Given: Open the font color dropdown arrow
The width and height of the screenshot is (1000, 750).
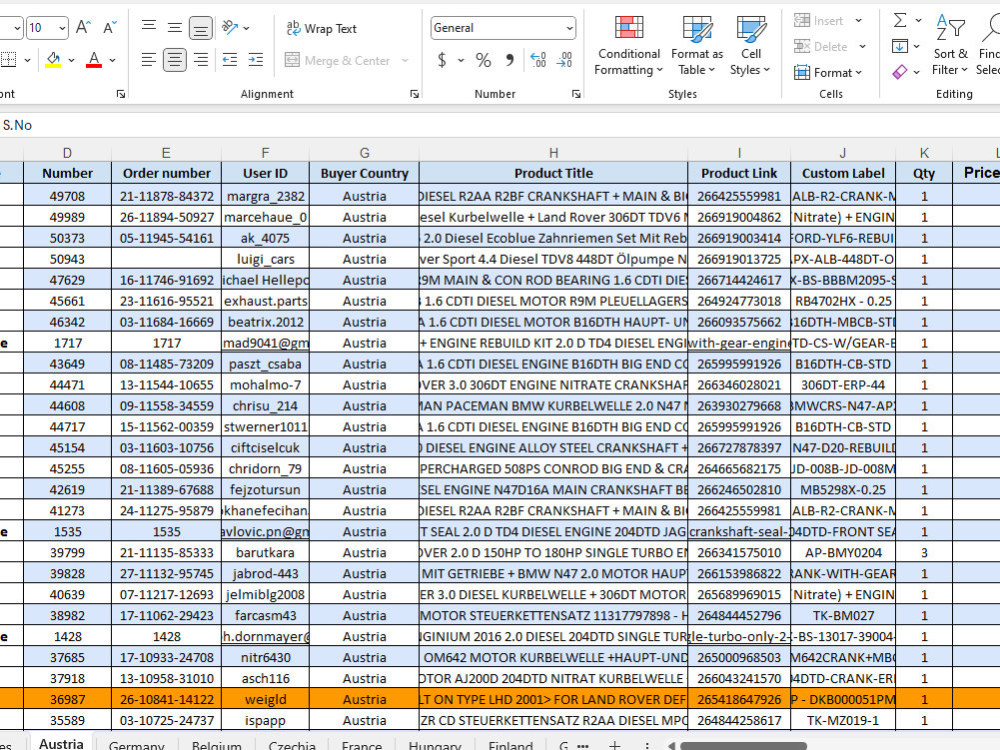Looking at the screenshot, I should (112, 61).
